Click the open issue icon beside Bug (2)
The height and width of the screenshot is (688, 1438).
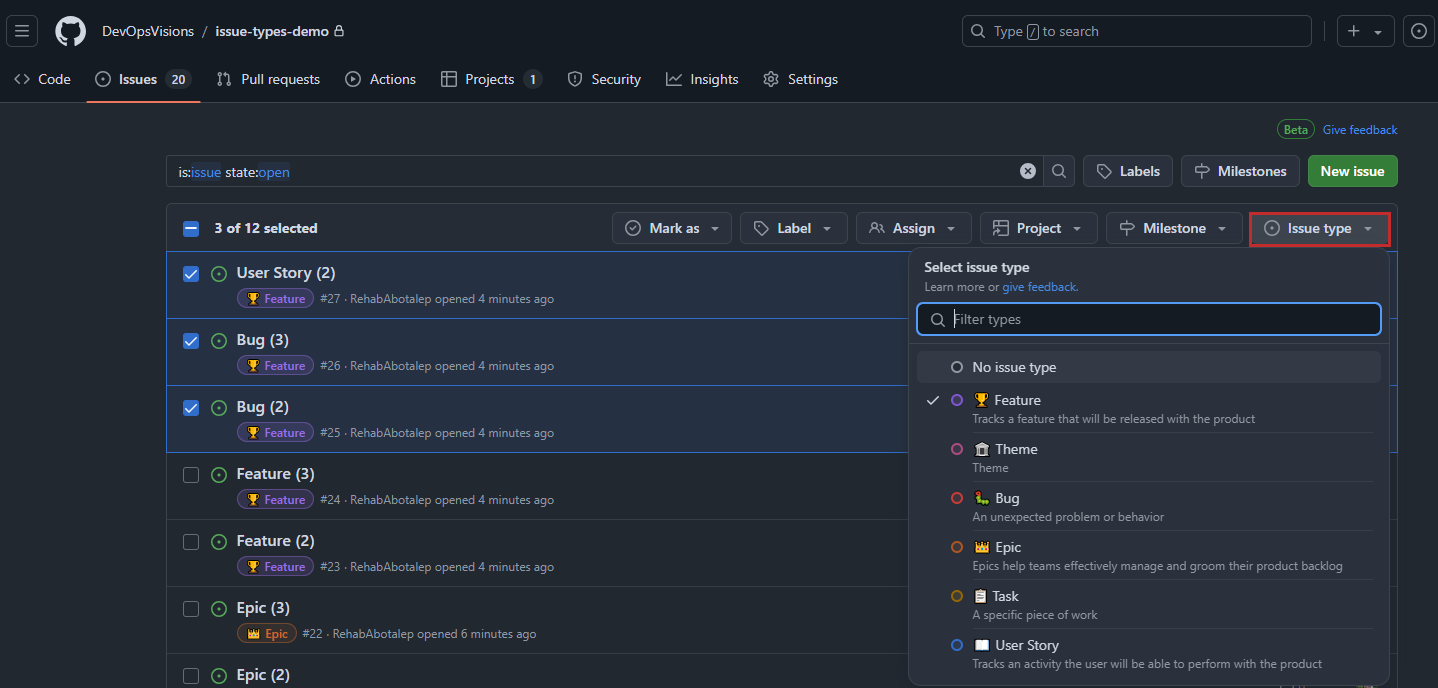coord(219,407)
